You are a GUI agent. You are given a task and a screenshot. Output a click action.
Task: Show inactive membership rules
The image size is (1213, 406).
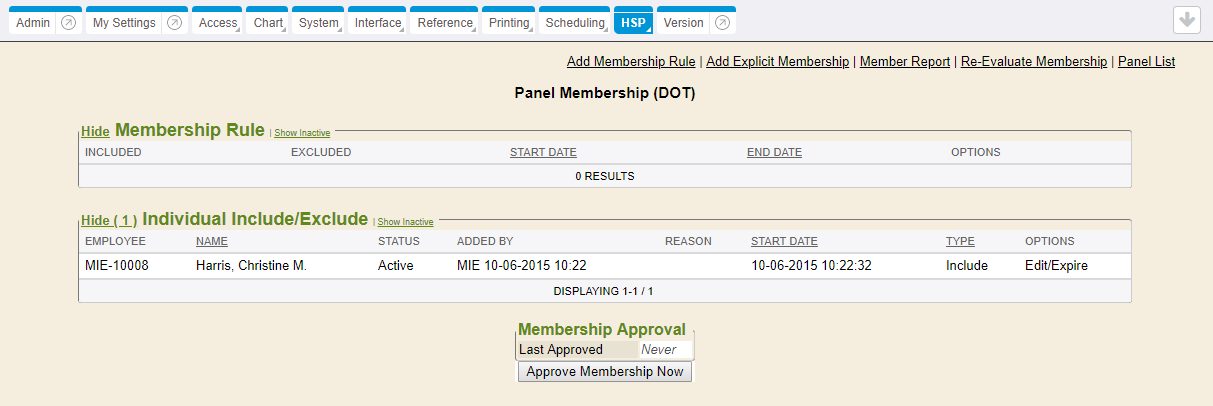pyautogui.click(x=302, y=132)
